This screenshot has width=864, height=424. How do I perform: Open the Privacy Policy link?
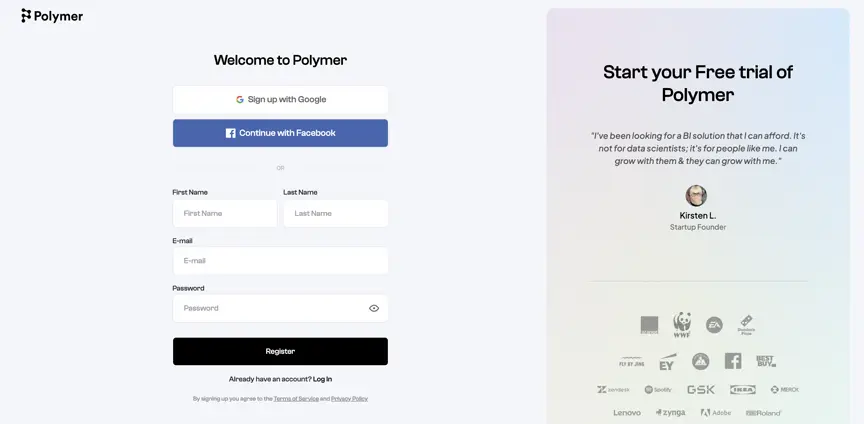pyautogui.click(x=349, y=399)
